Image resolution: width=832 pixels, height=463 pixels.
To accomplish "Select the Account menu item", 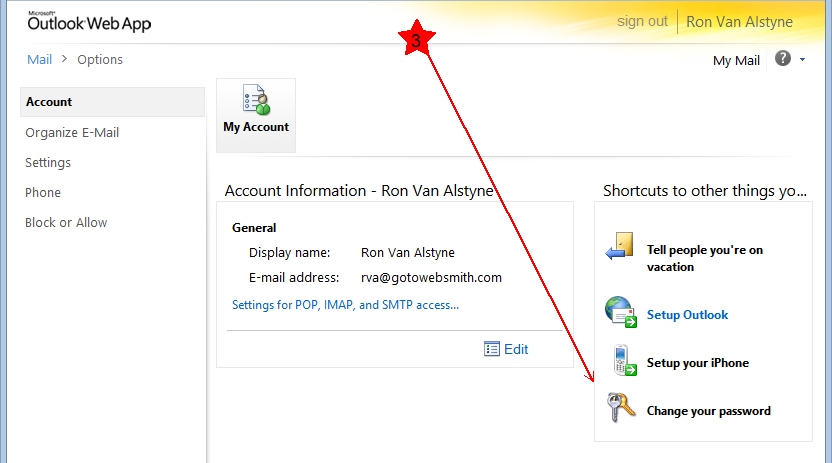I will (112, 102).
